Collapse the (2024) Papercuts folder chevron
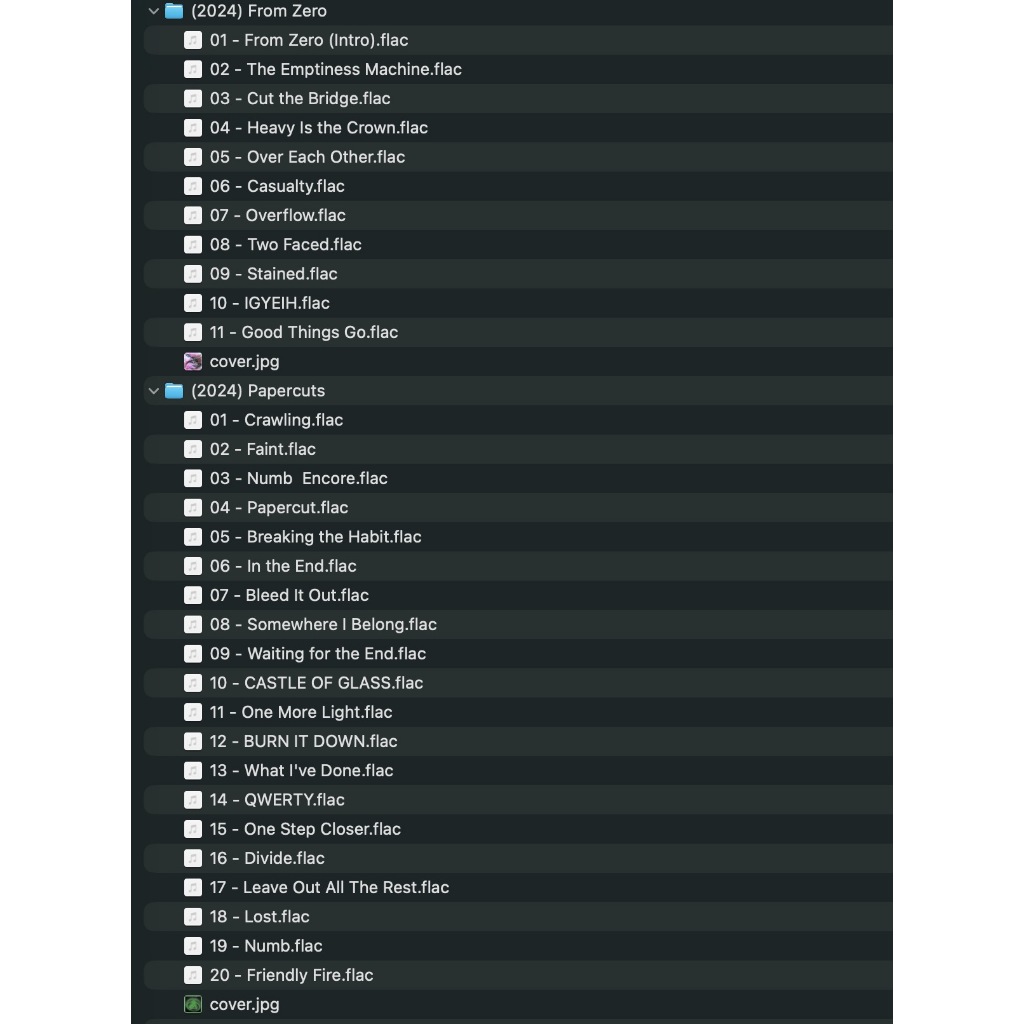1024x1024 pixels. [153, 391]
